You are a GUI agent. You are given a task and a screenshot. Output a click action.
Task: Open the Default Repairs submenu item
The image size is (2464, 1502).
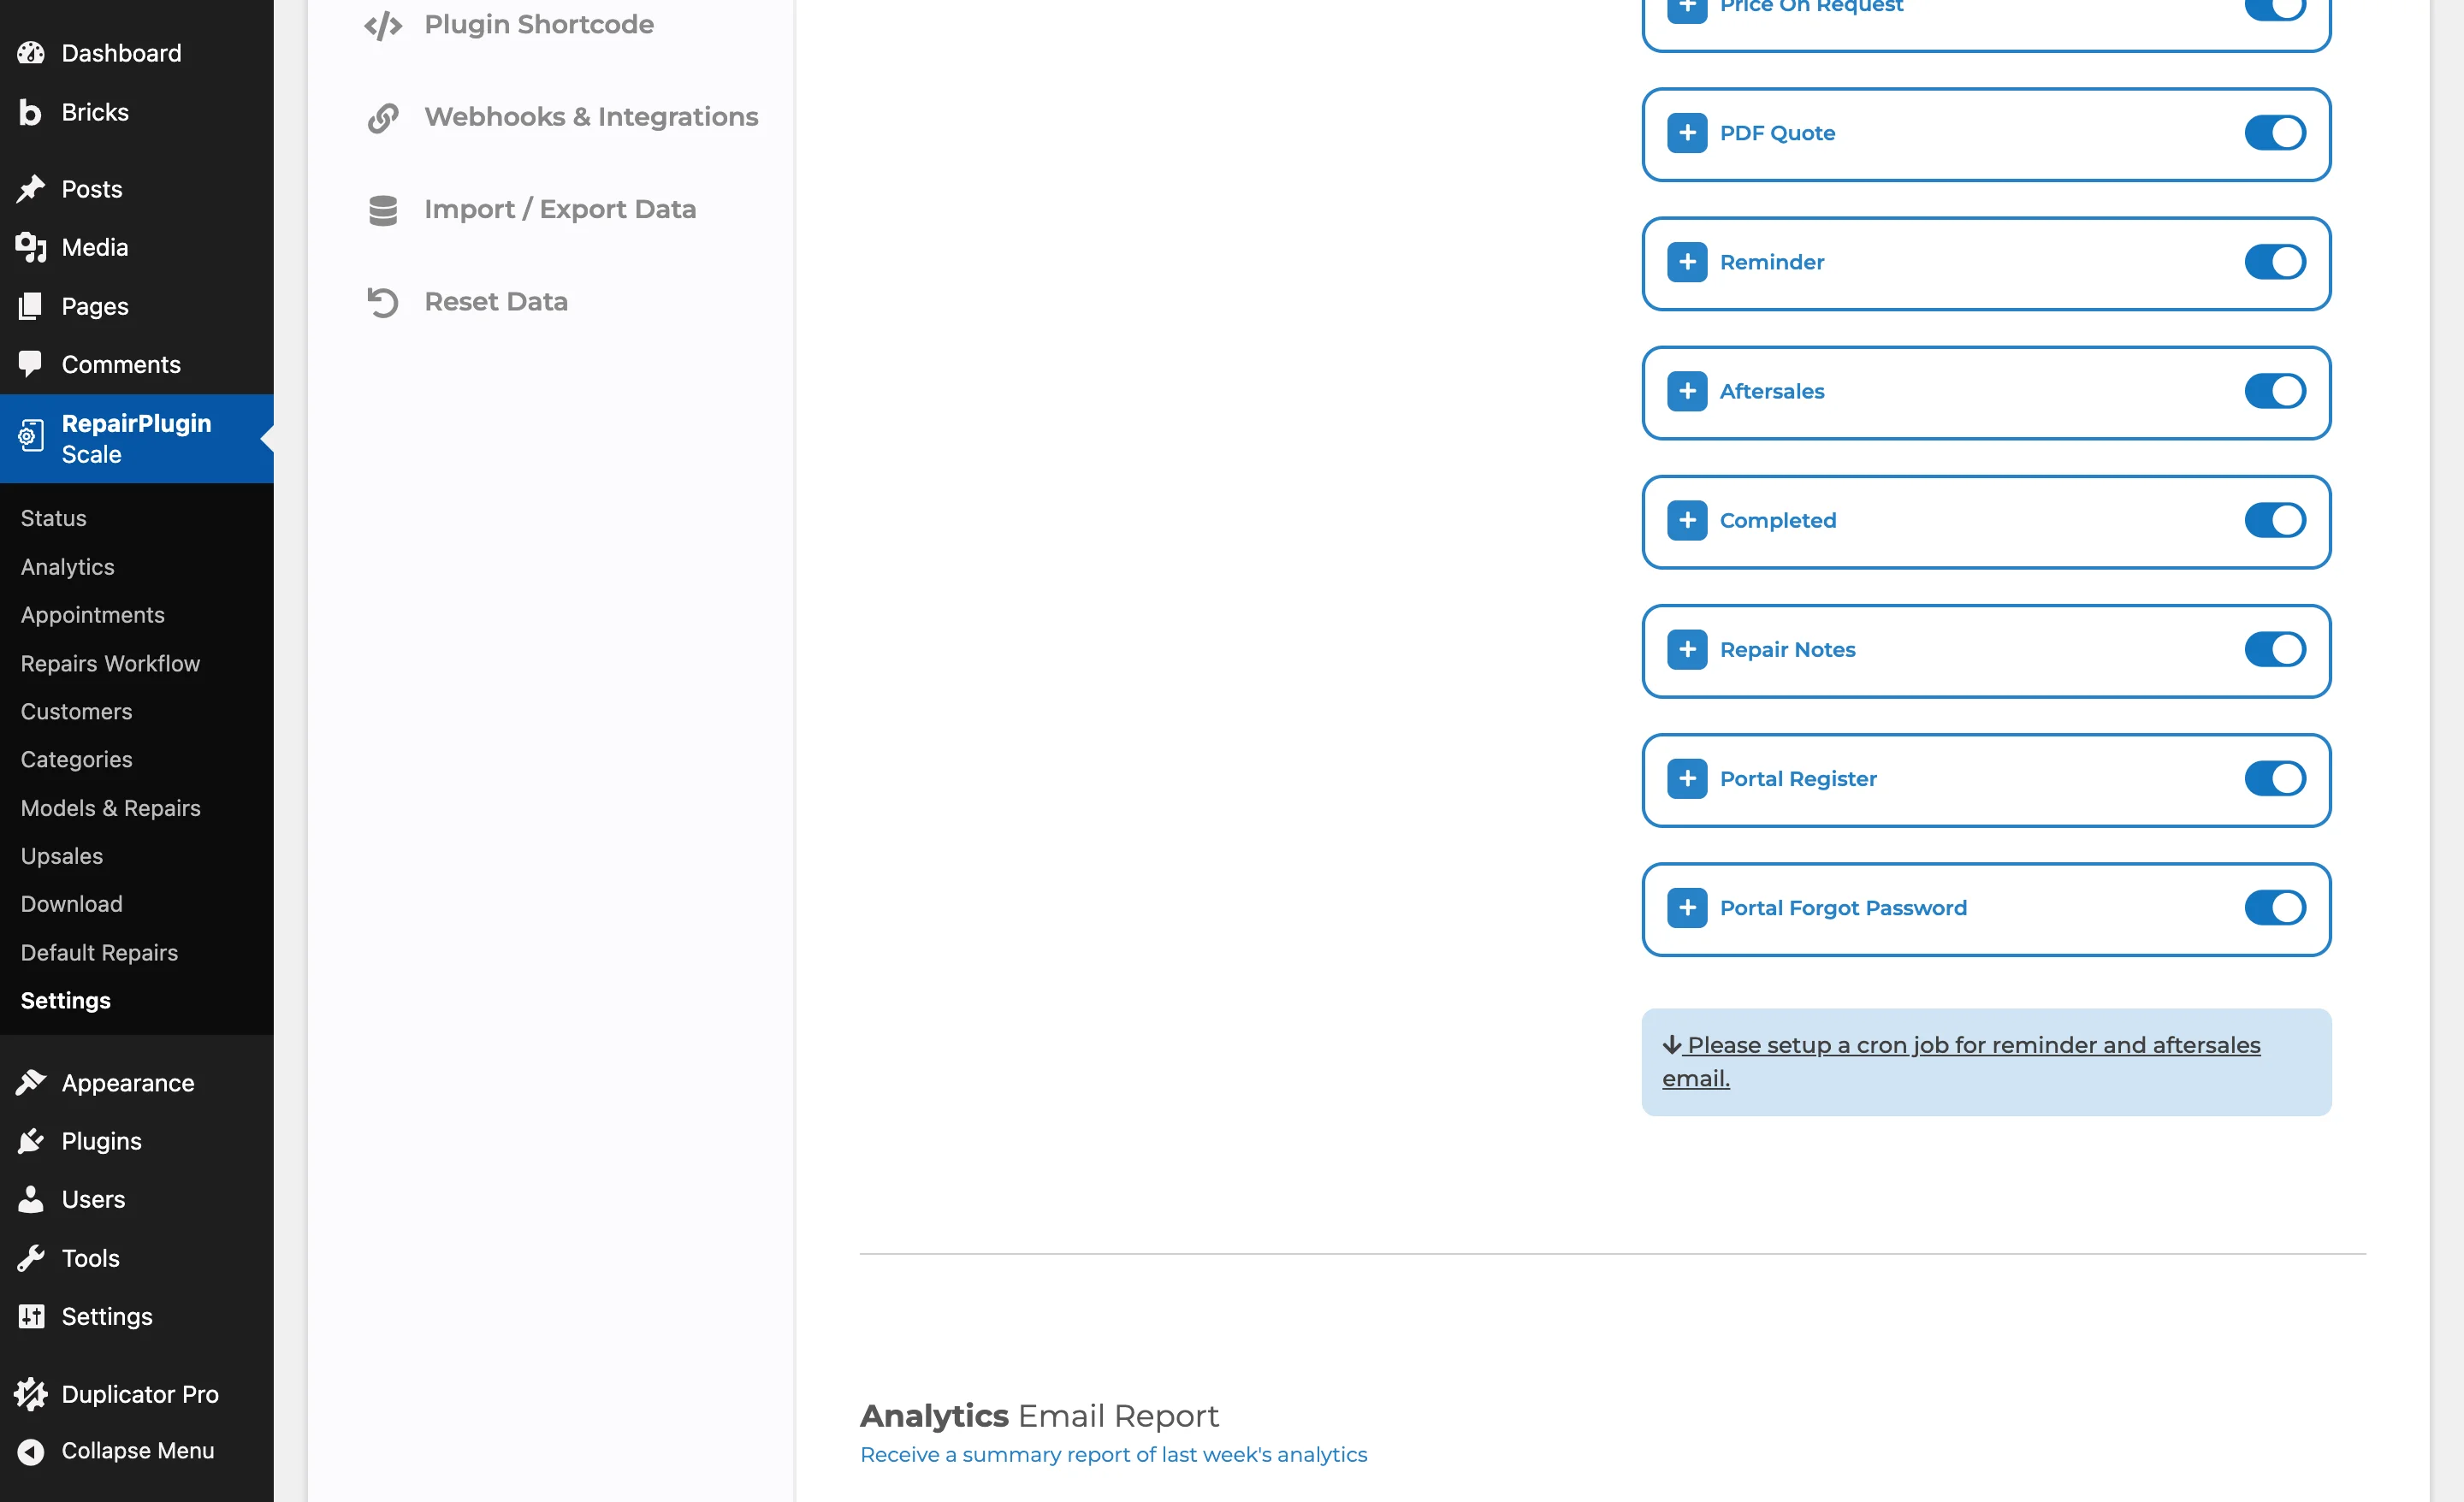point(99,952)
